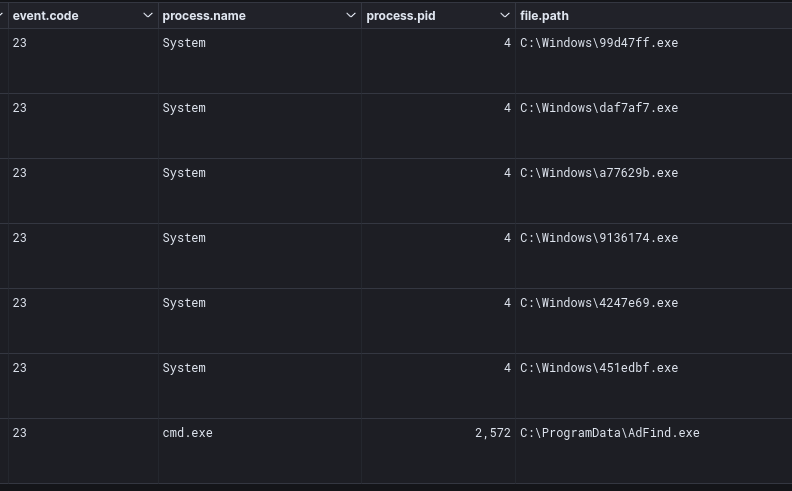
Task: Open the process.pid column dropdown chevron
Action: click(x=505, y=16)
